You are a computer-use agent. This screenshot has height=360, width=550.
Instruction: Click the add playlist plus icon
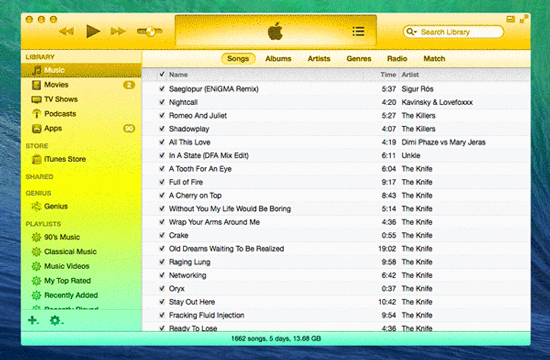33,320
